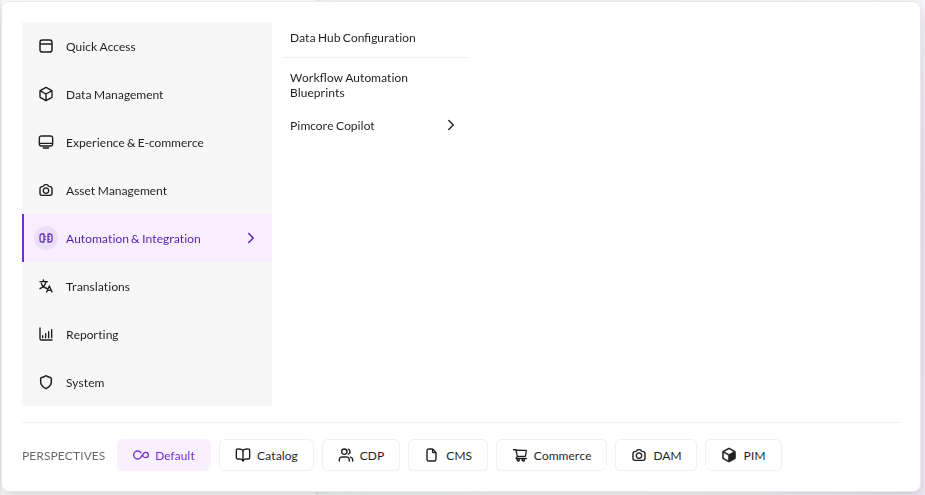Select Automation & Integration menu section

[x=147, y=238]
